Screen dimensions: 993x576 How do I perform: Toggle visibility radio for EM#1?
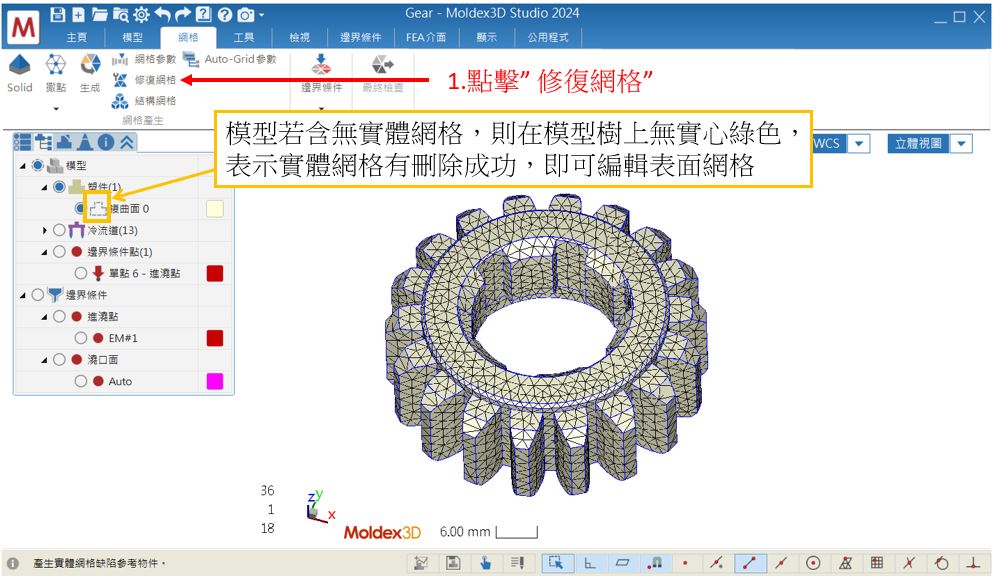pyautogui.click(x=81, y=338)
